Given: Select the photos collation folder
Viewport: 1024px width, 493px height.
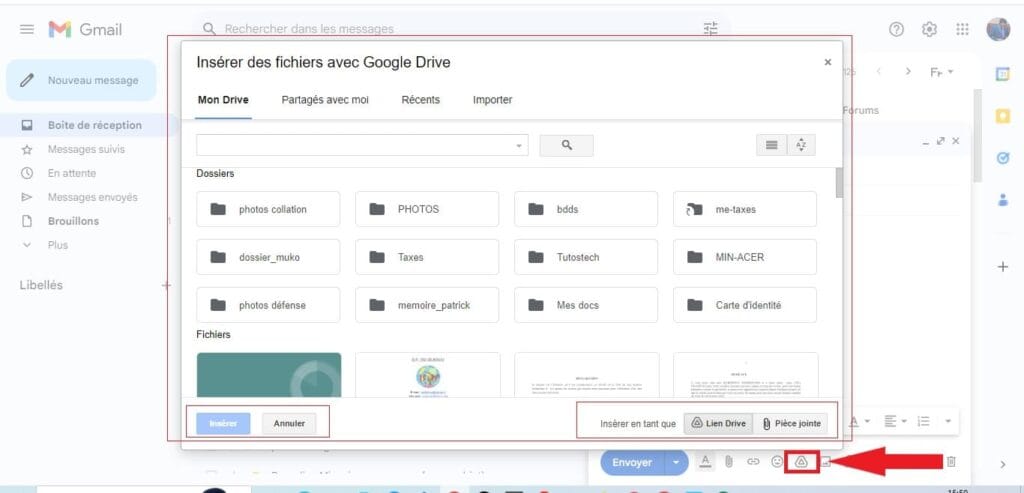Looking at the screenshot, I should (x=268, y=209).
